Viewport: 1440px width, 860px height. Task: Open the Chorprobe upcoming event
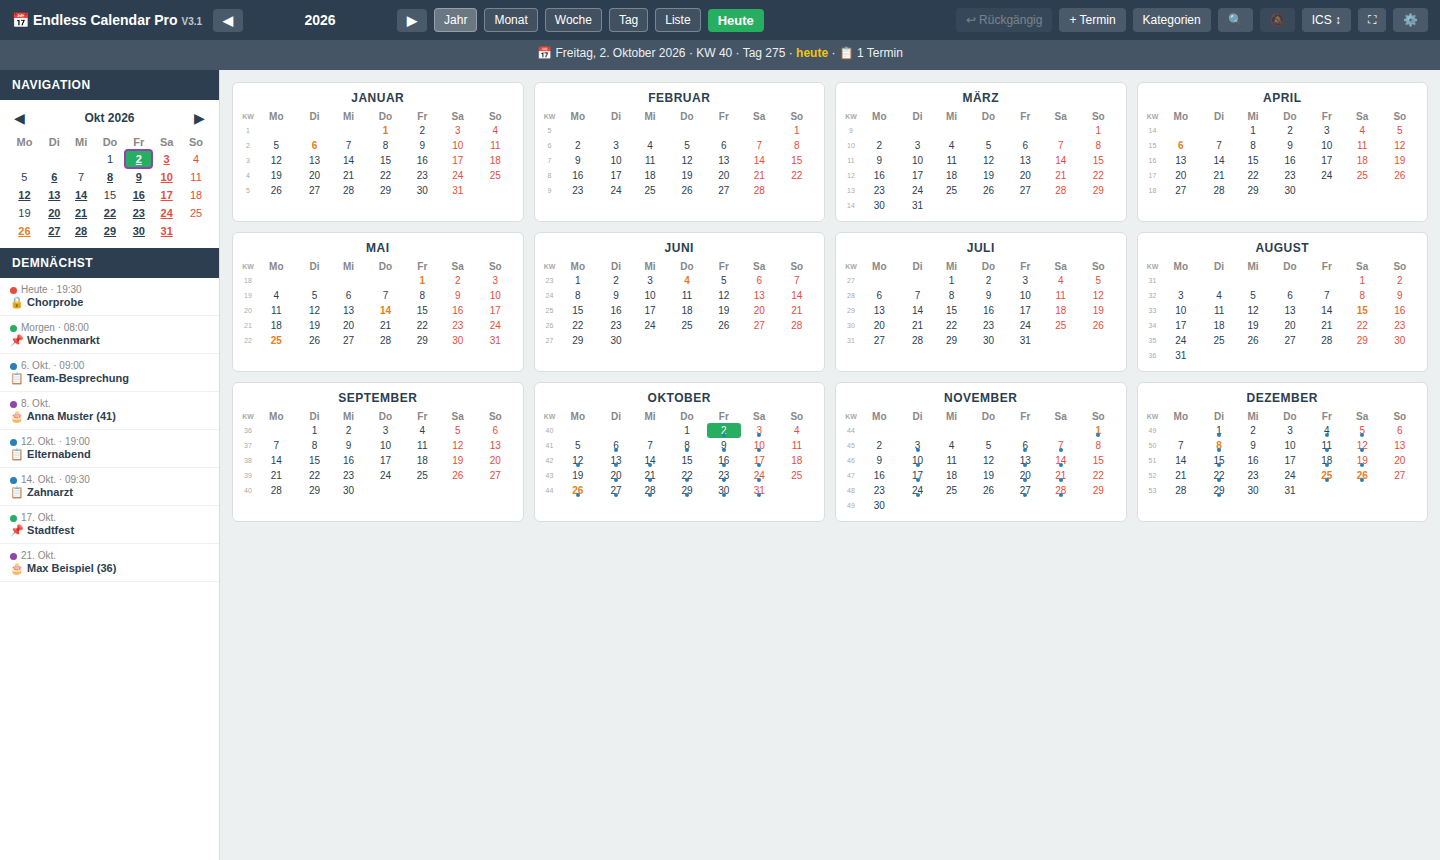(x=109, y=296)
